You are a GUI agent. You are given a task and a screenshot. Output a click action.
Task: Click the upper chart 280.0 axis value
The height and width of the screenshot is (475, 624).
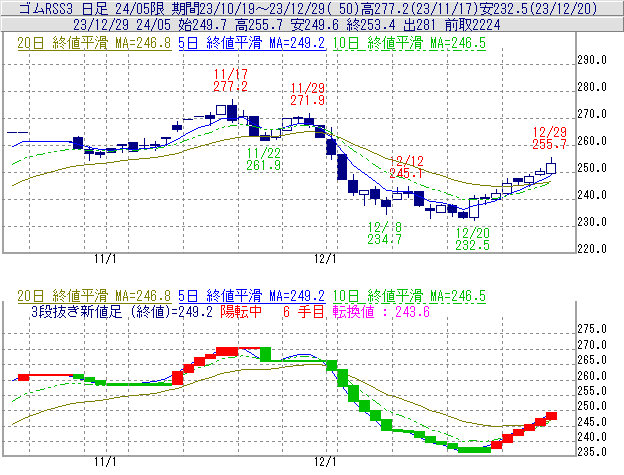pyautogui.click(x=592, y=87)
